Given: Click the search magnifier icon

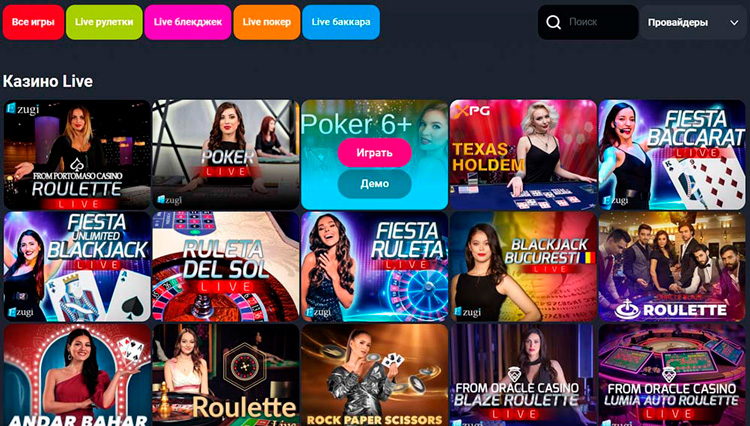Looking at the screenshot, I should (x=553, y=22).
